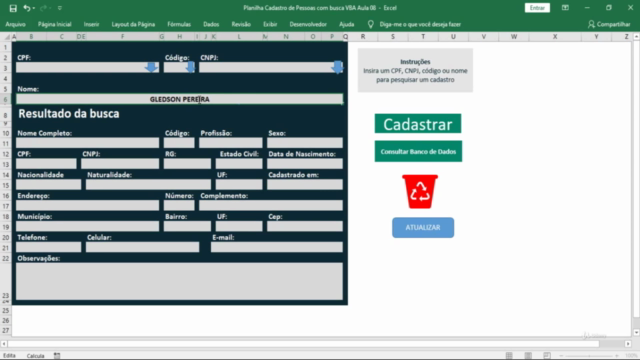Select the Cep field
Viewport: 640px width, 360px height.
click(x=305, y=226)
